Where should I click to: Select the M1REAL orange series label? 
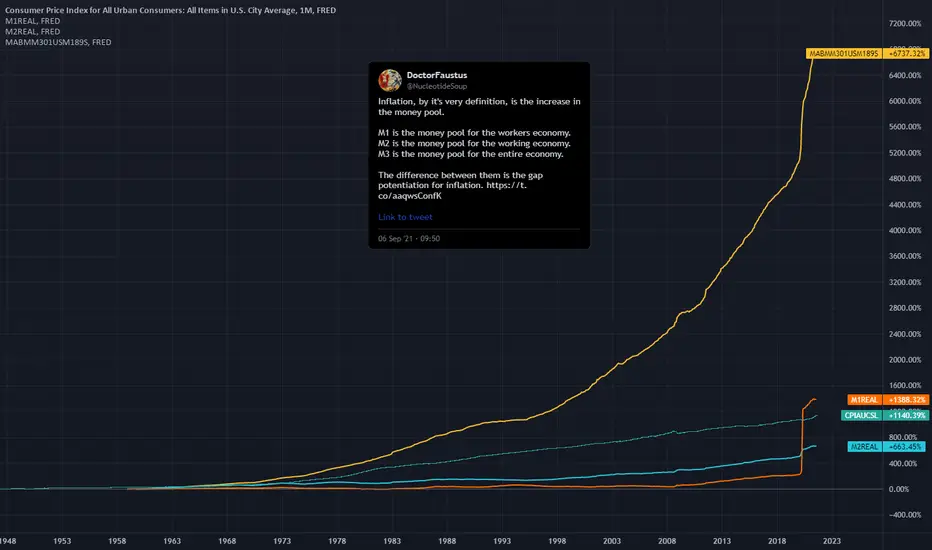(x=865, y=400)
